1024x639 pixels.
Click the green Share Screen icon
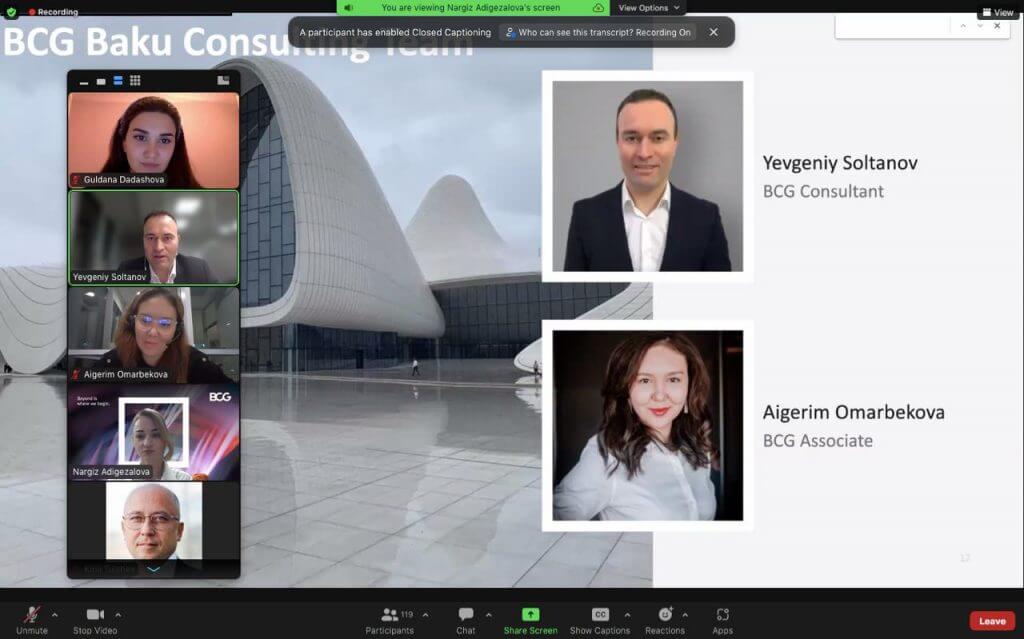530,615
